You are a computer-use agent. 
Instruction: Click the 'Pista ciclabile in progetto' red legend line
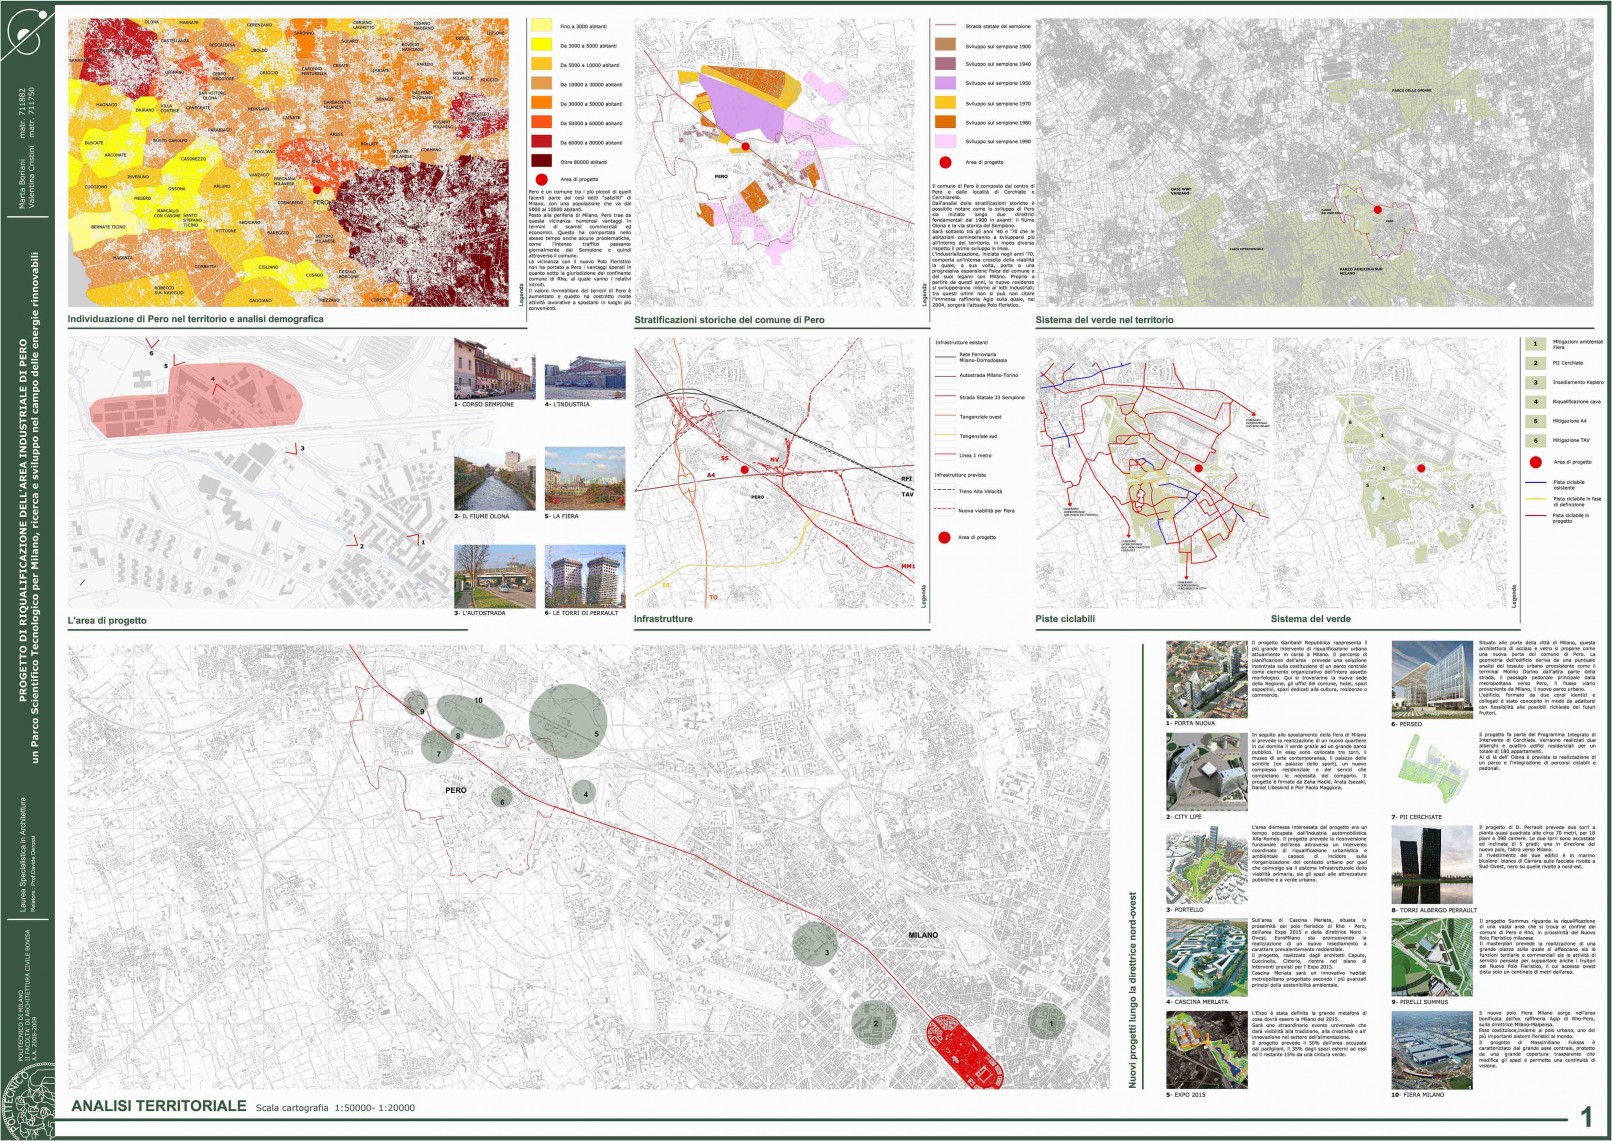pyautogui.click(x=1535, y=516)
